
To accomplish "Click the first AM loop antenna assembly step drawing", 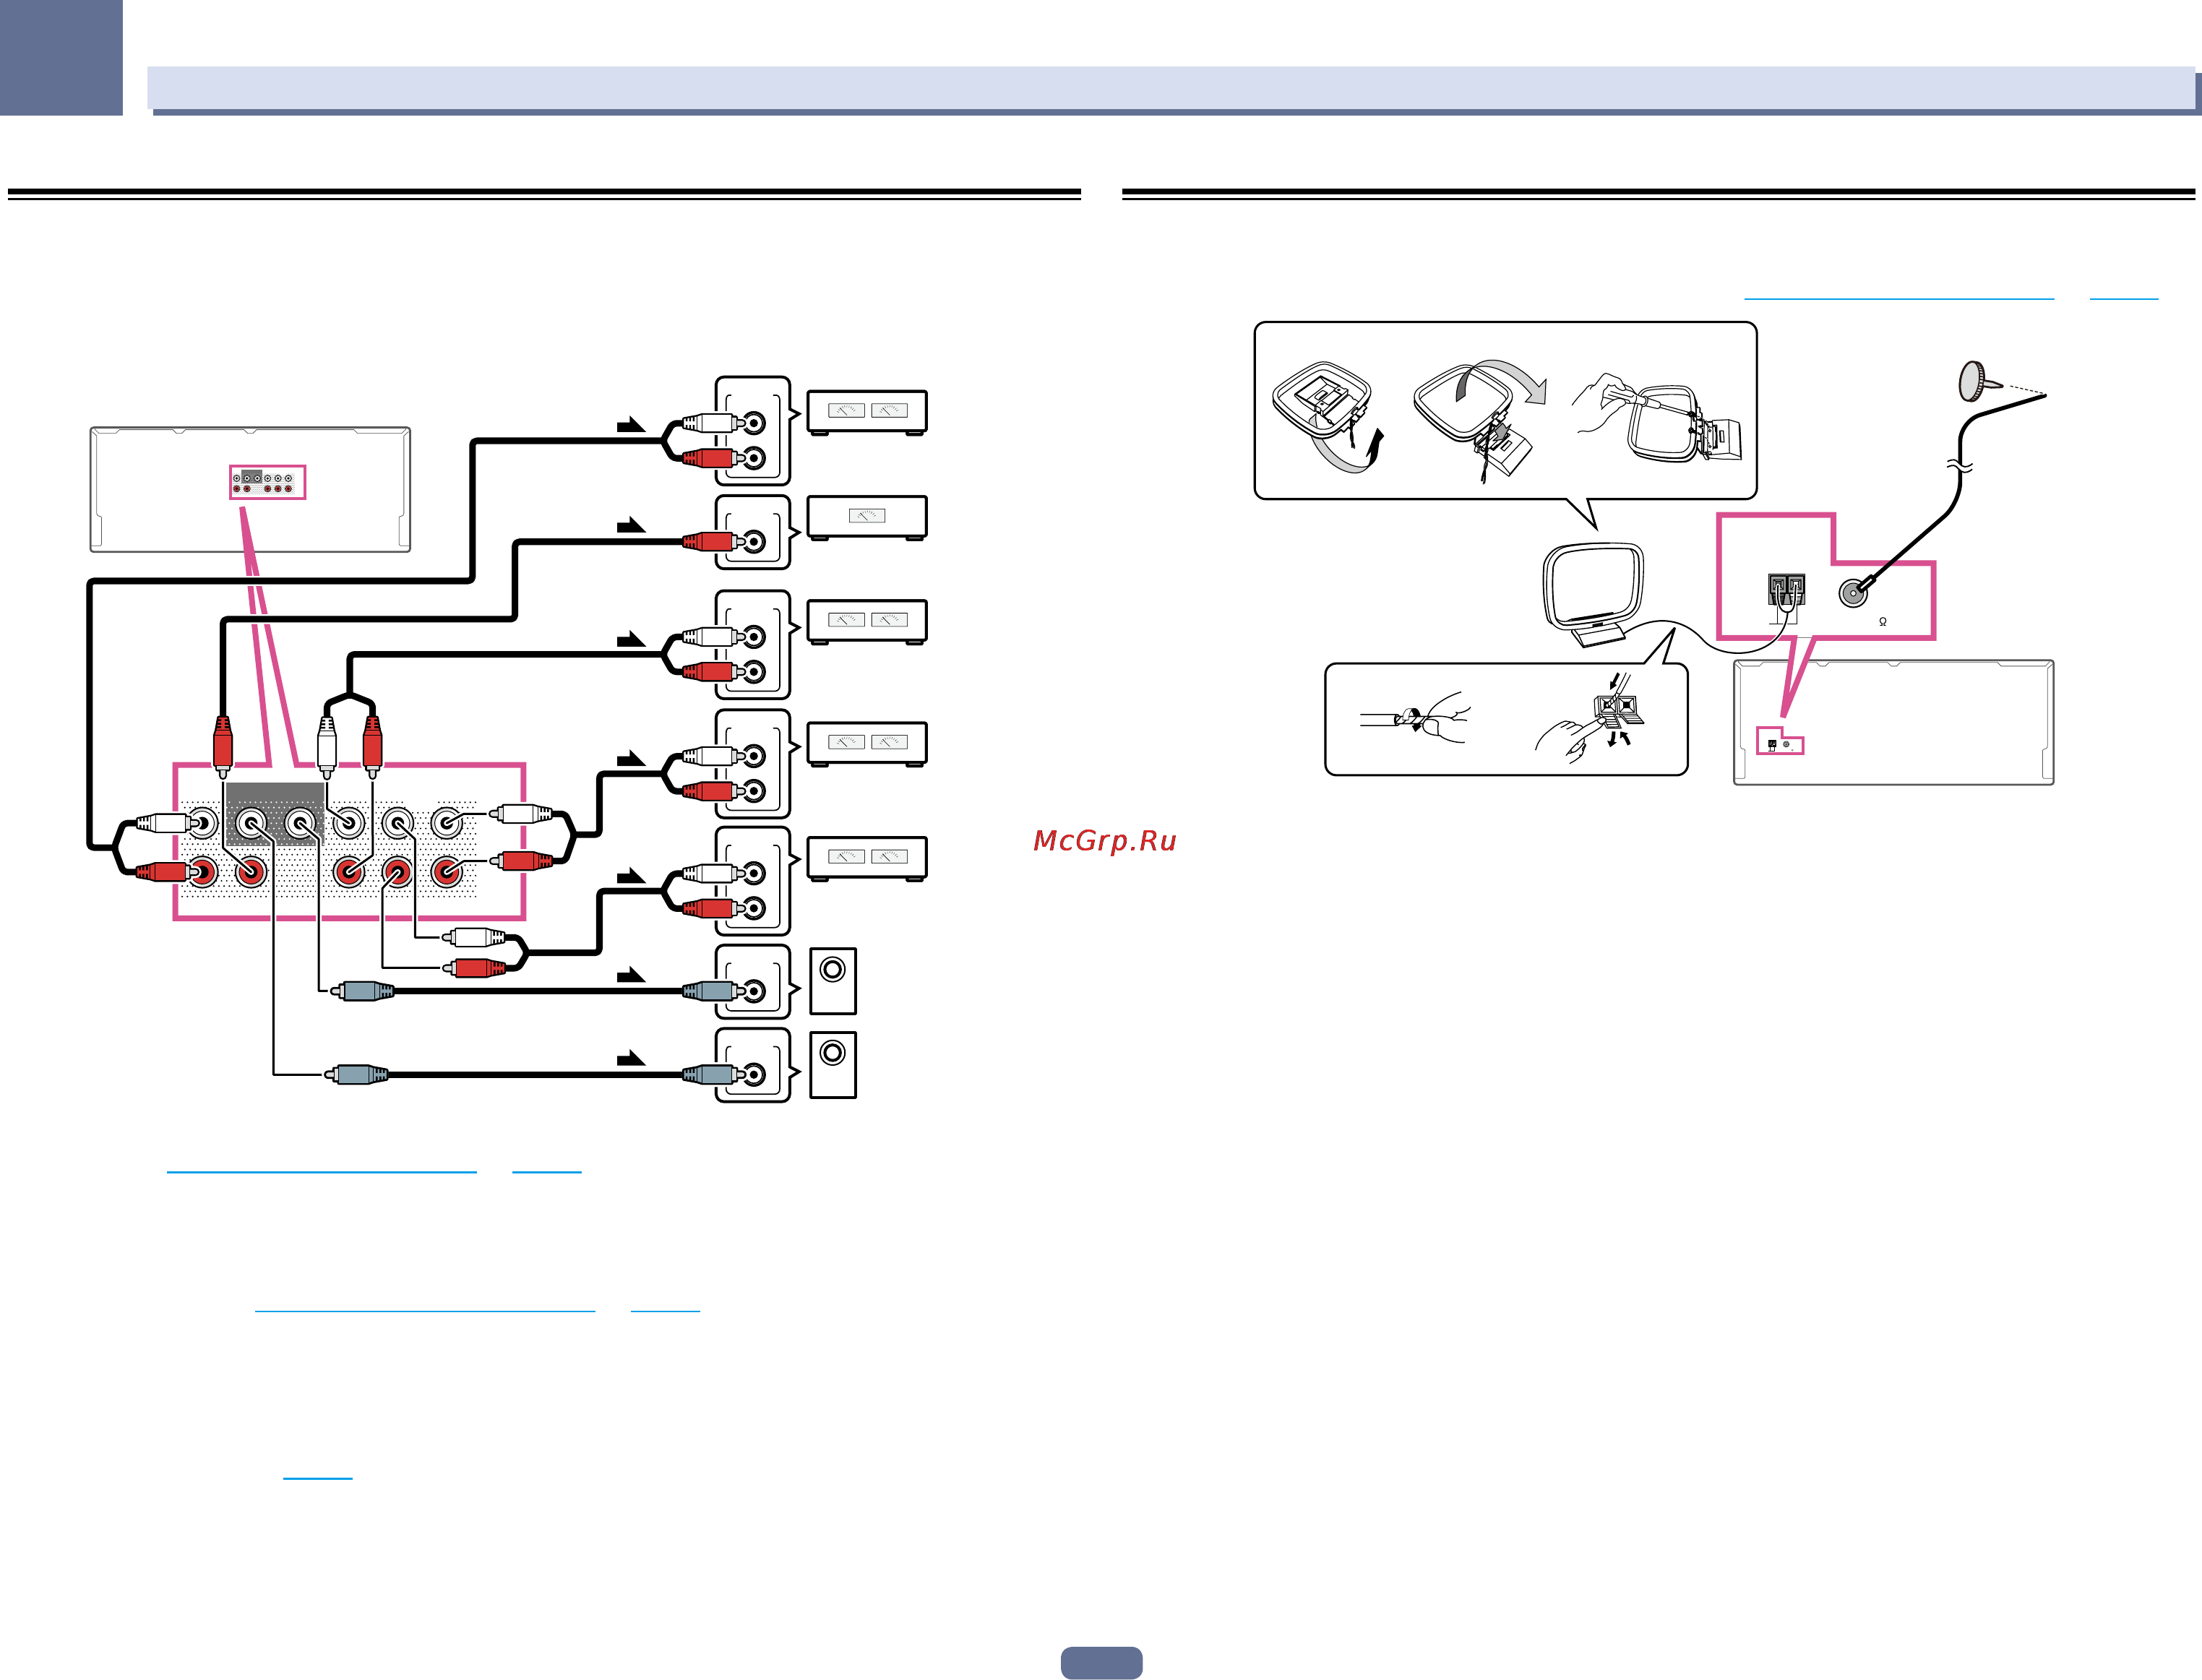I will [1328, 417].
